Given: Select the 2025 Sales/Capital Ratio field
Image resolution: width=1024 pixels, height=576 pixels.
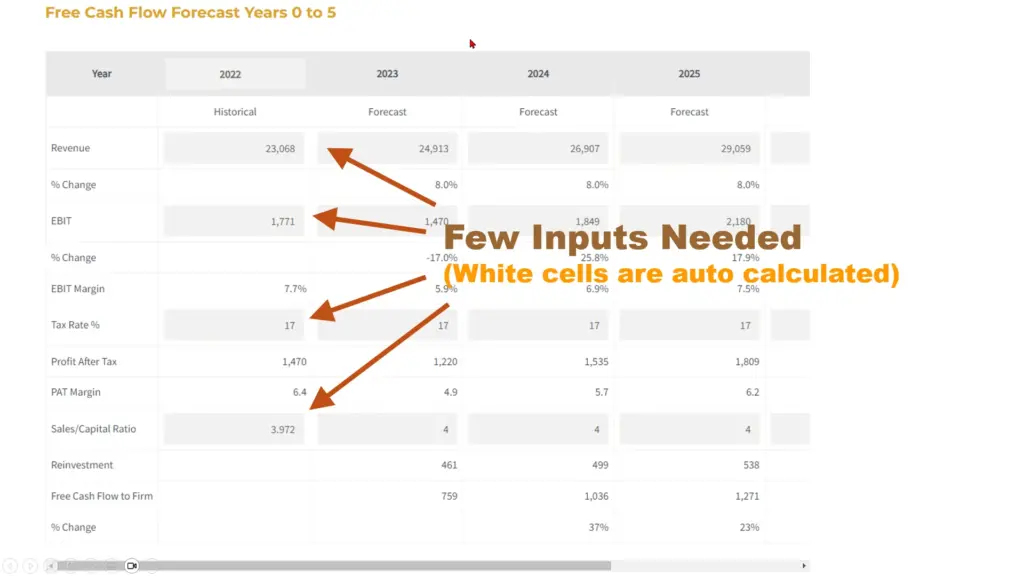Looking at the screenshot, I should [689, 429].
